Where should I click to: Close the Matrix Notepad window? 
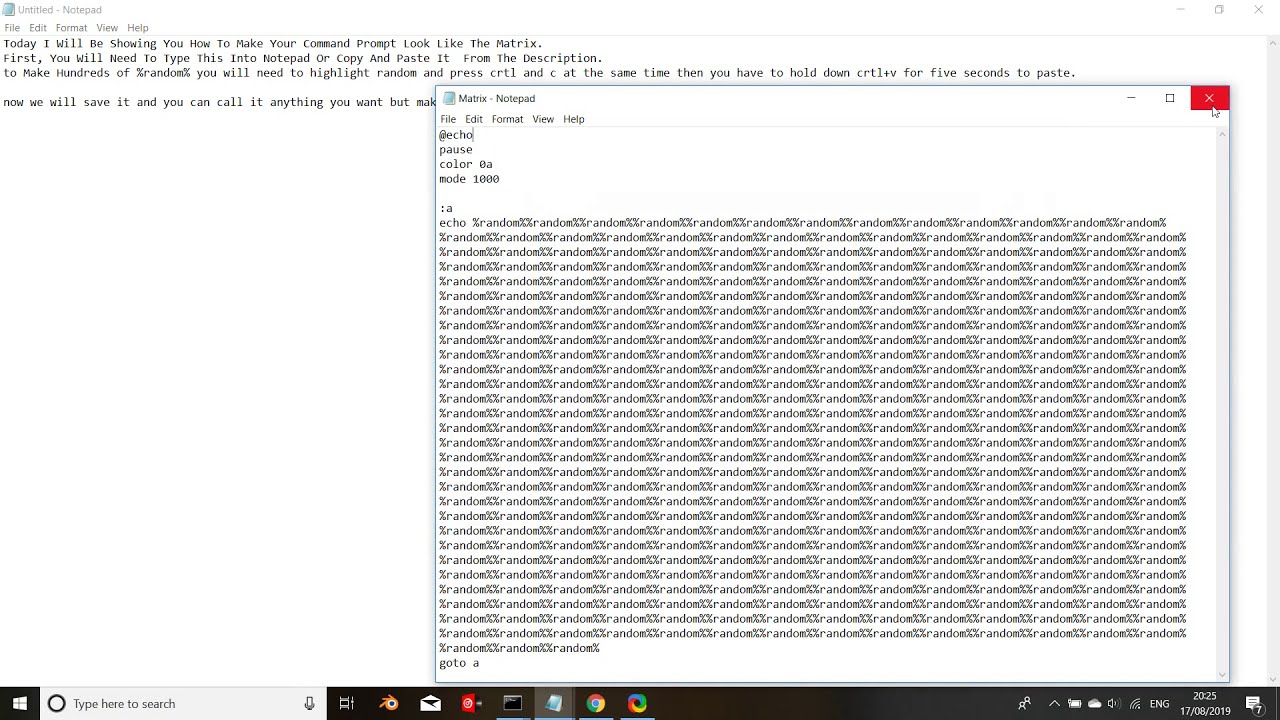[x=1209, y=98]
